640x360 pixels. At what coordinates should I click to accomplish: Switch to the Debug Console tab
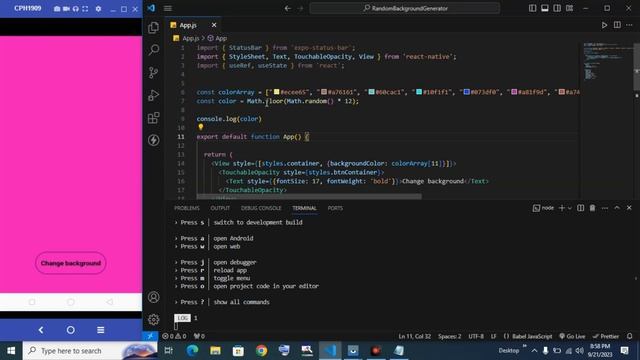coord(261,208)
